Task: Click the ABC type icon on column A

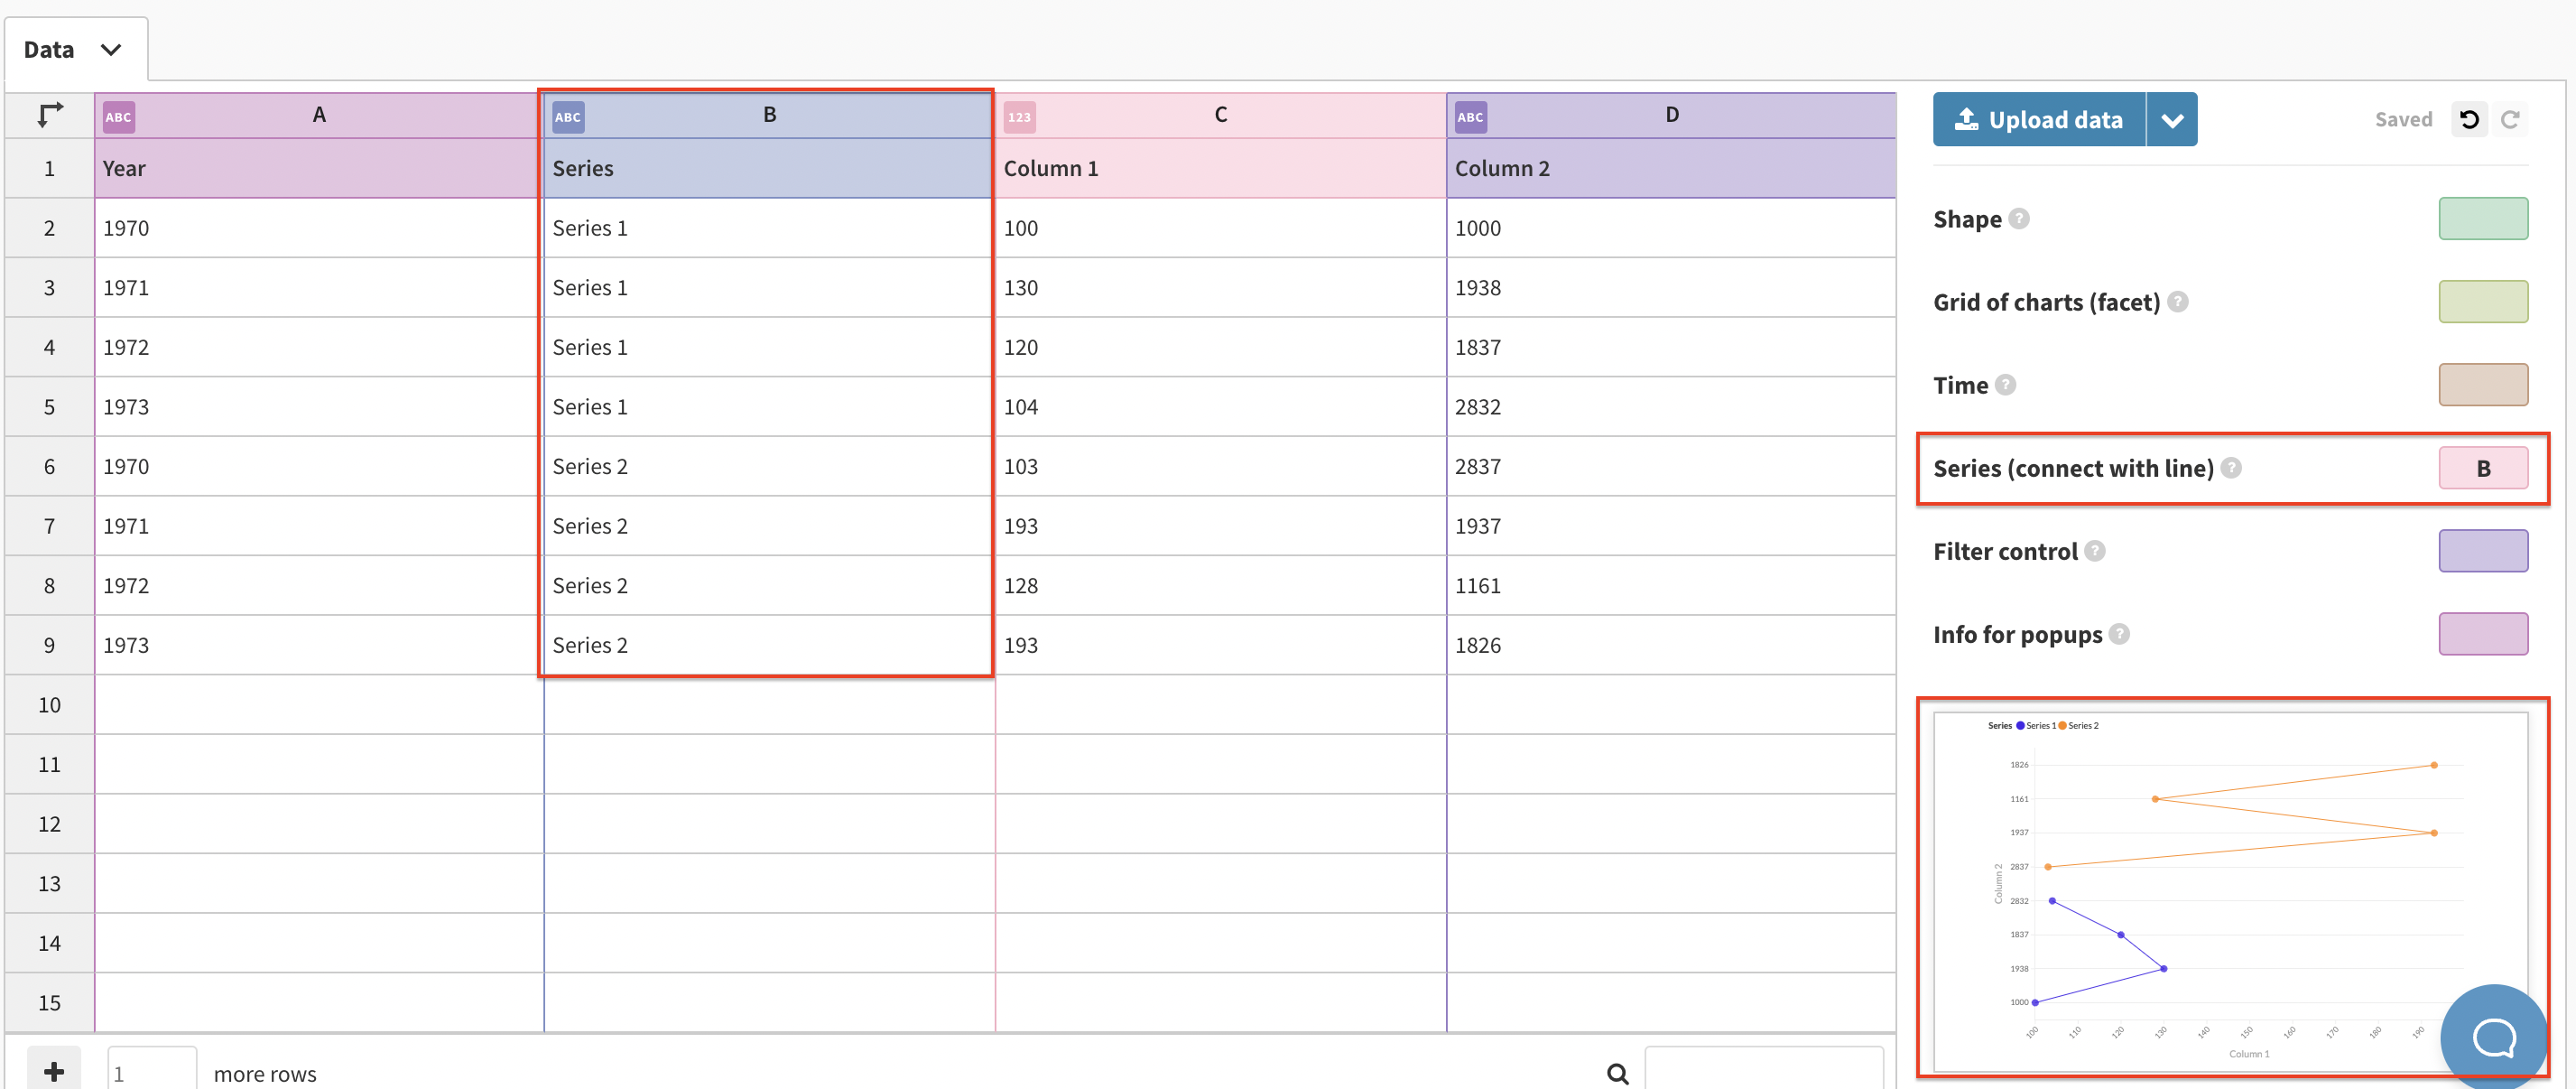Action: tap(117, 116)
